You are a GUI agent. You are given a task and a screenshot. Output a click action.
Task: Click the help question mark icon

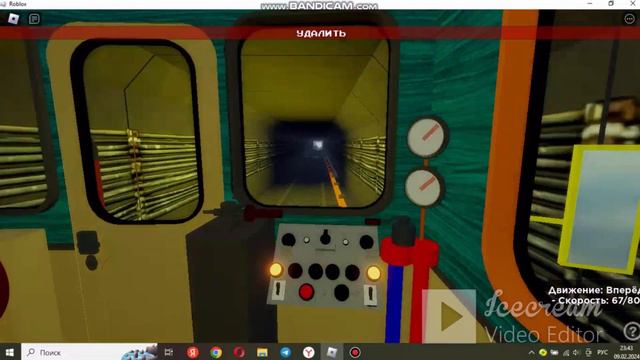pyautogui.click(x=631, y=331)
